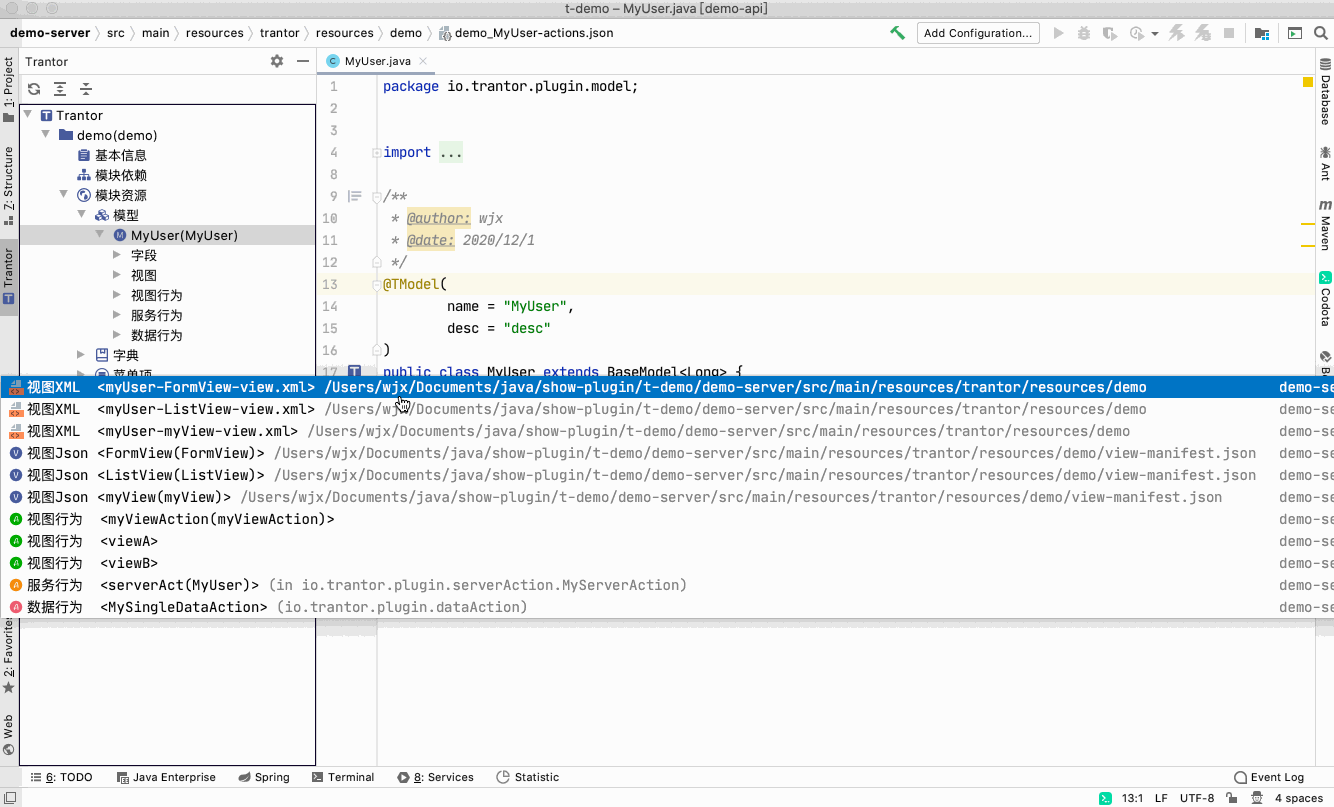Open the Statistic tool window
1334x807 pixels.
click(528, 777)
